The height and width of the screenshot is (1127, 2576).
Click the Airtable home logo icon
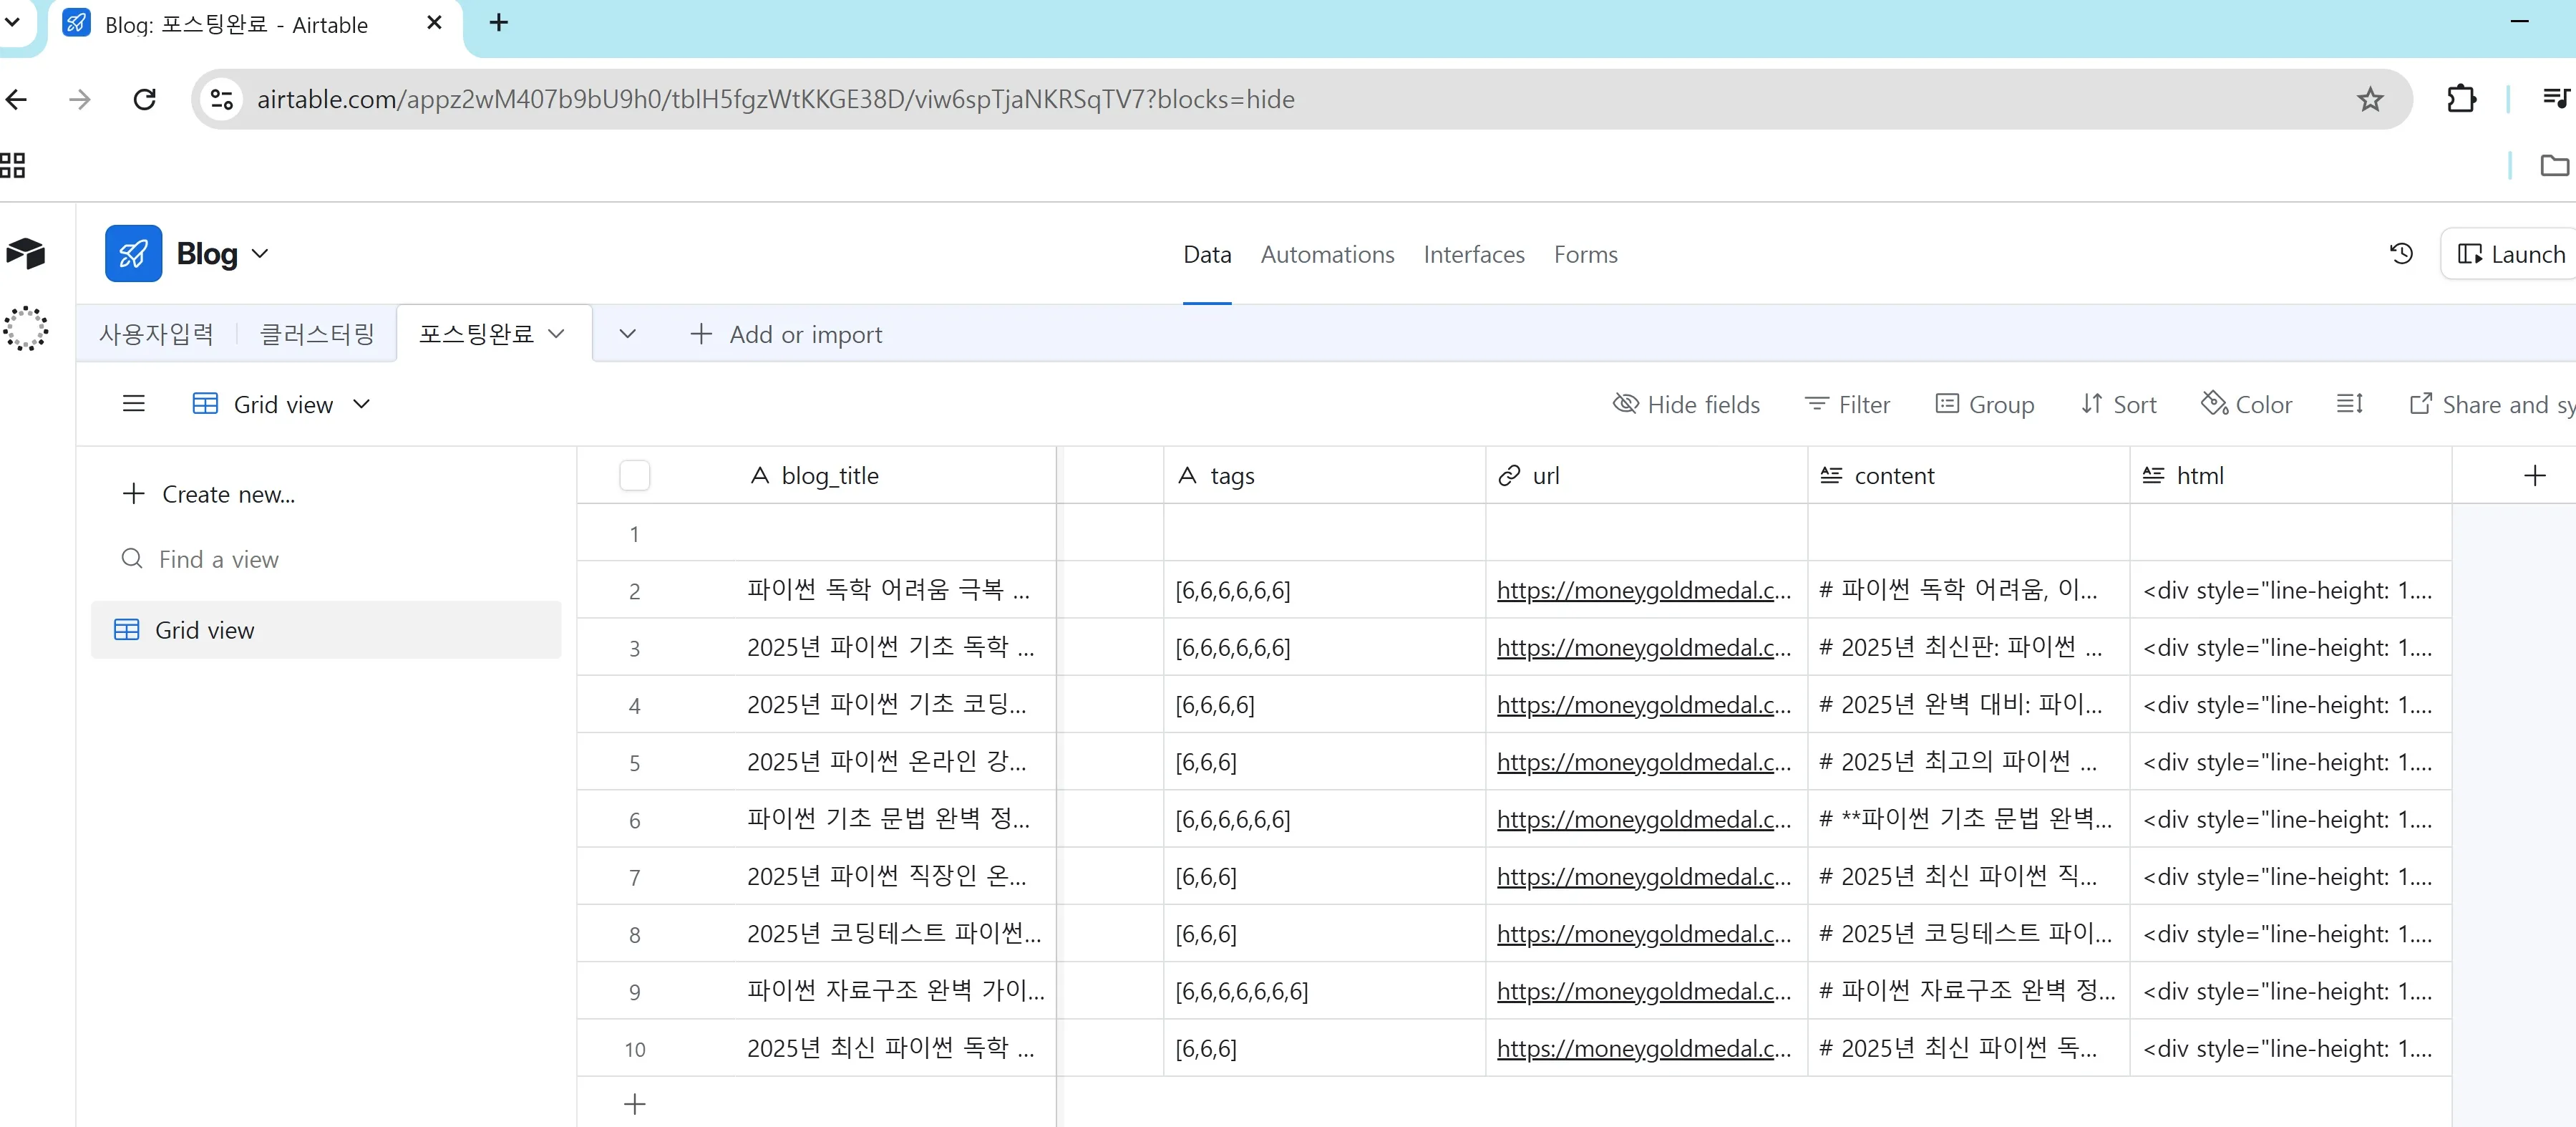(26, 254)
